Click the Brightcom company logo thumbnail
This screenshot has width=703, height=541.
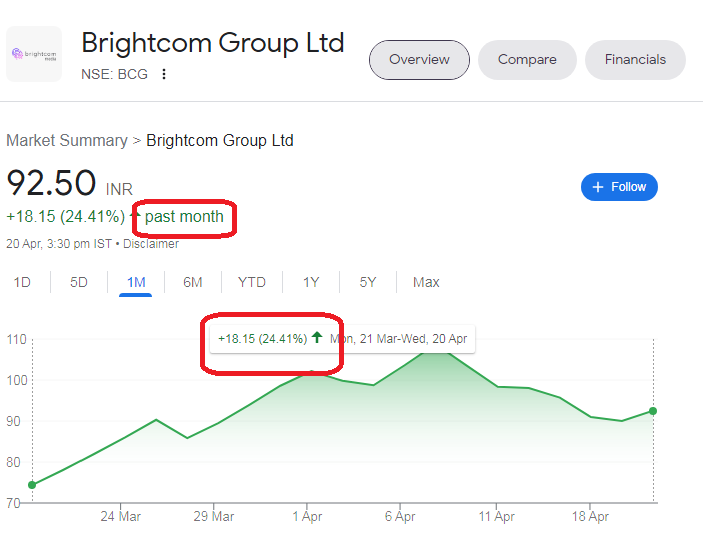coord(34,54)
